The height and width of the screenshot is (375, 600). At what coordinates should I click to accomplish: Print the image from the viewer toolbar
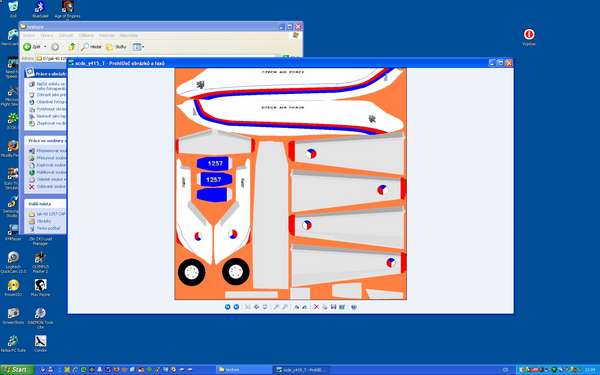point(325,307)
